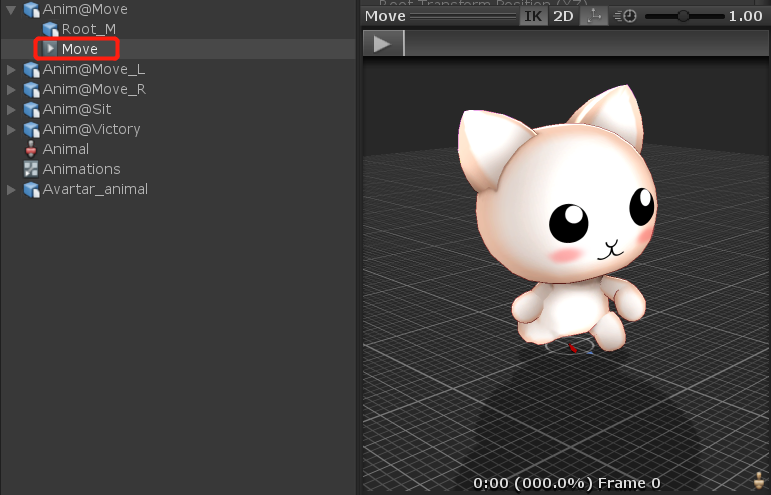This screenshot has width=771, height=495.
Task: Click the Anim@Move_R label
Action: [94, 89]
